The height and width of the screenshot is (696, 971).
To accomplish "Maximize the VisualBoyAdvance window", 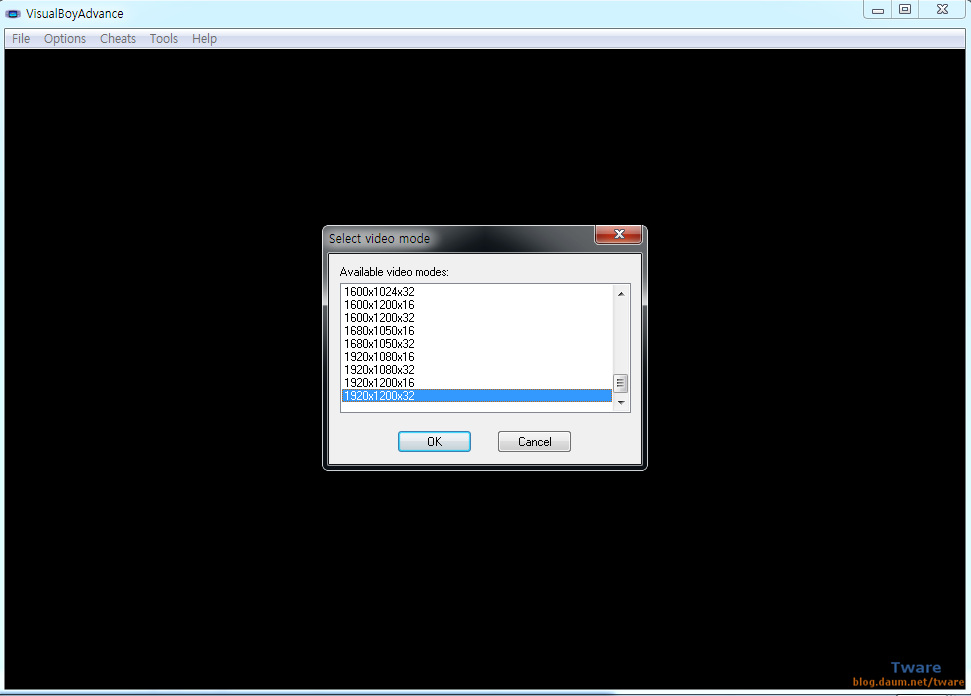I will click(905, 9).
